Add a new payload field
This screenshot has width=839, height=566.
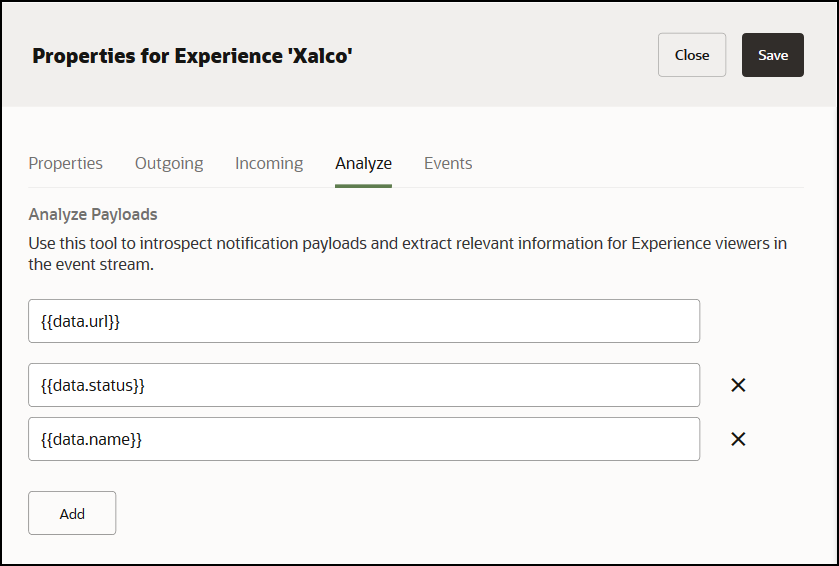click(72, 513)
